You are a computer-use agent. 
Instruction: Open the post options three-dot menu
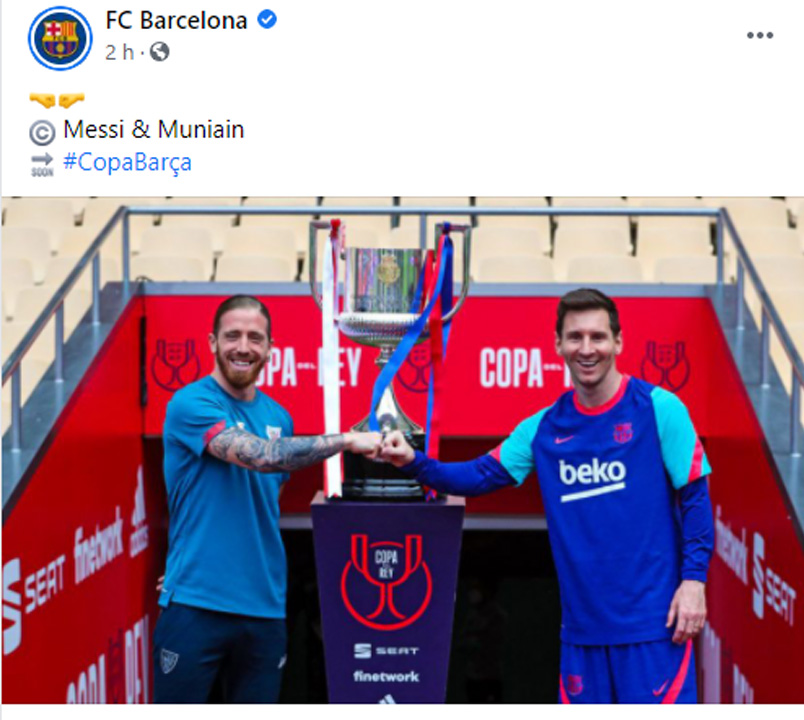click(759, 35)
